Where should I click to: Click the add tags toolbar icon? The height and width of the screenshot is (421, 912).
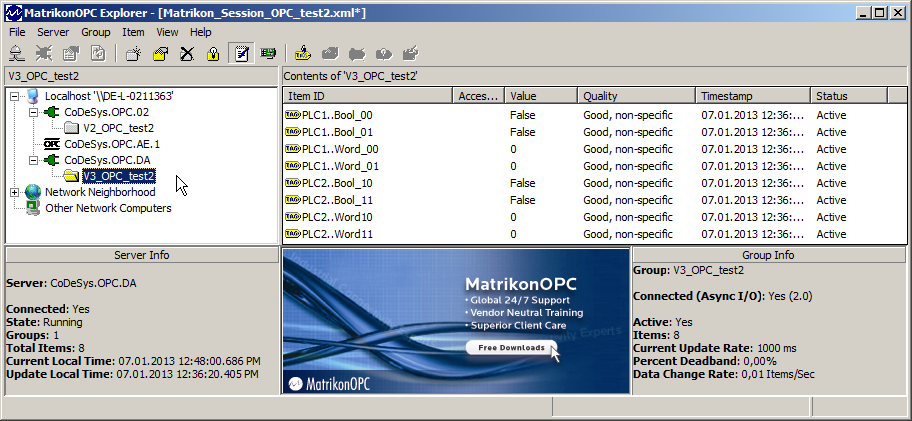click(303, 54)
